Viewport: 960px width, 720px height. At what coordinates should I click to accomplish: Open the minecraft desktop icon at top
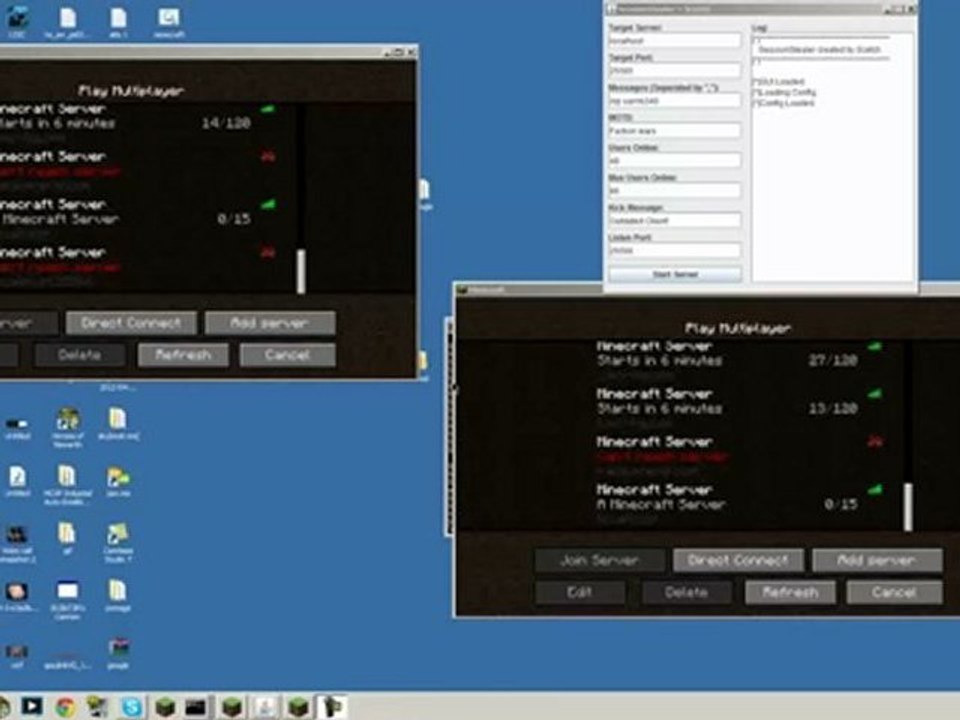pos(169,23)
